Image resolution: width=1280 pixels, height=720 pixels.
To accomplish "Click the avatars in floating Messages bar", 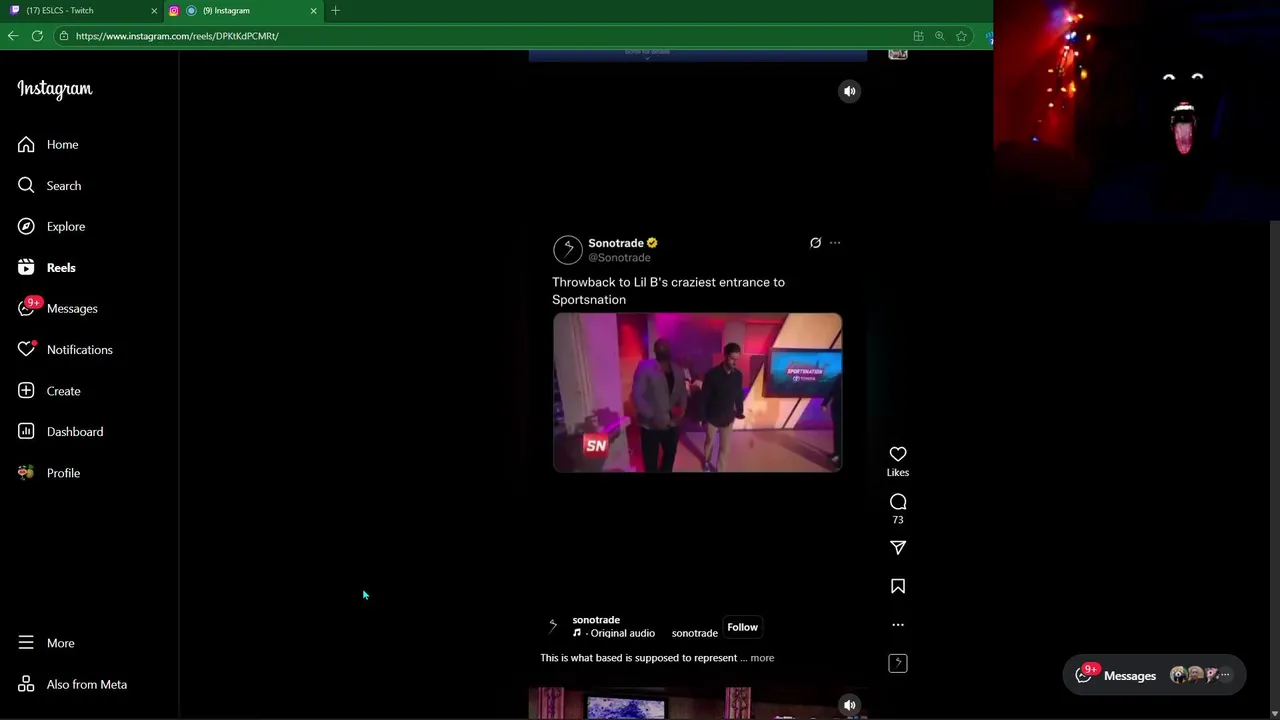I will point(1203,675).
